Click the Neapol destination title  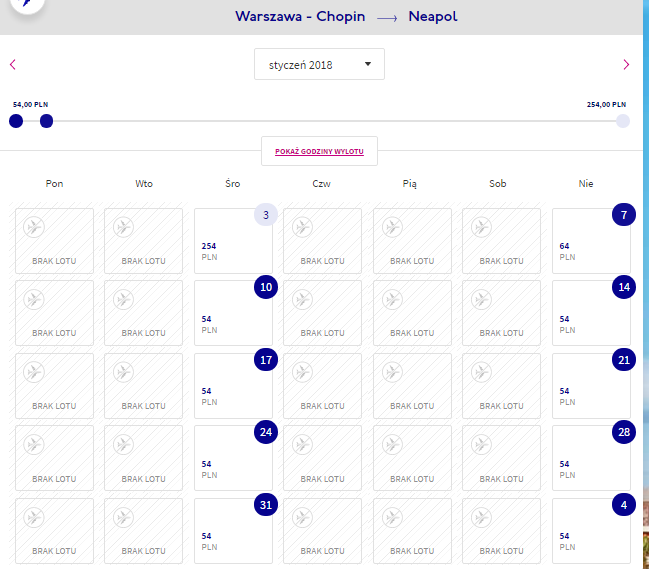point(433,17)
